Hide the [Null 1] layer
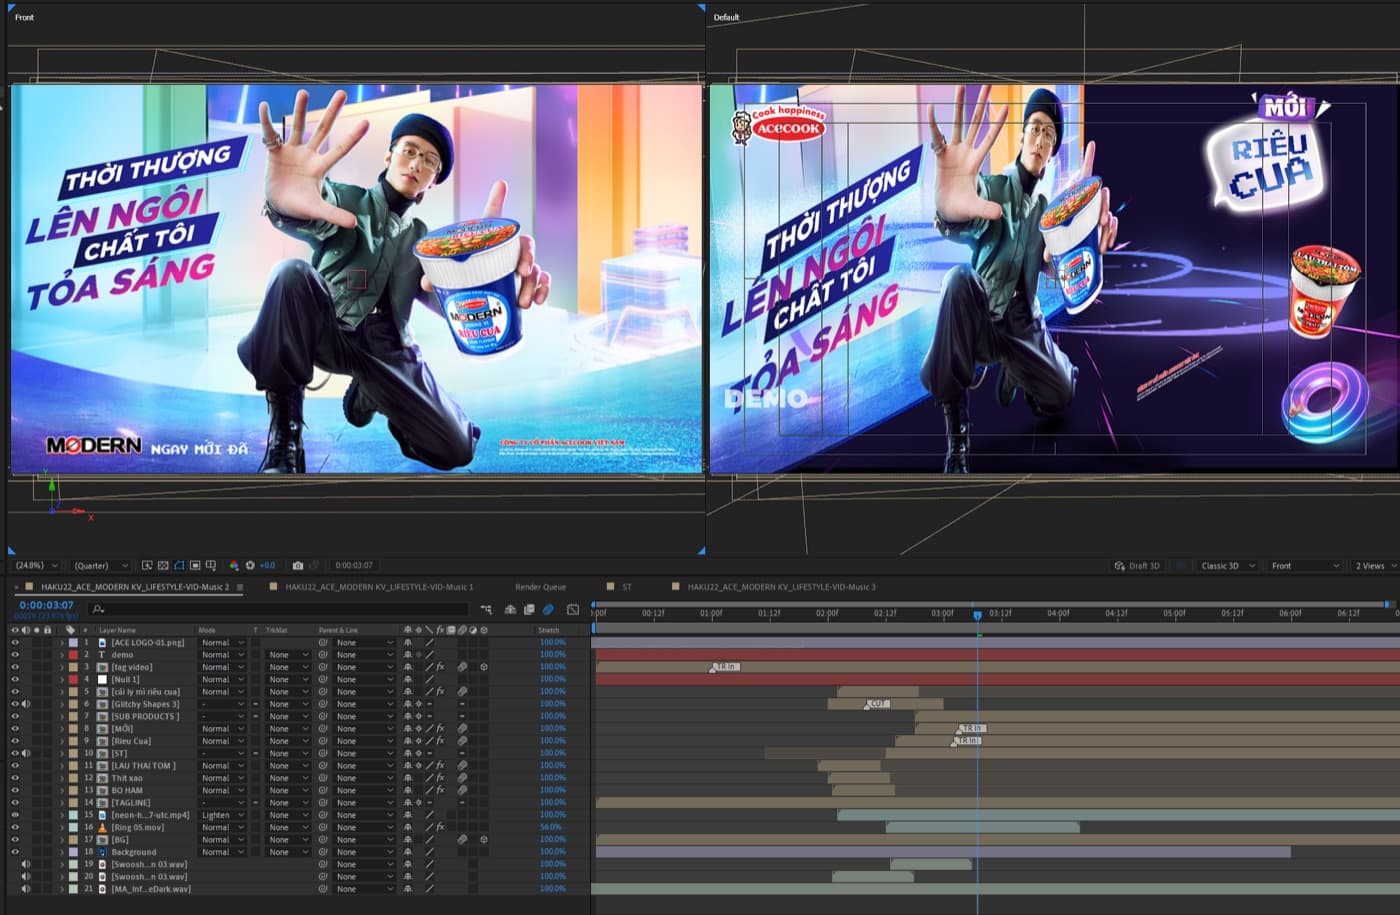Image resolution: width=1400 pixels, height=915 pixels. pos(15,679)
